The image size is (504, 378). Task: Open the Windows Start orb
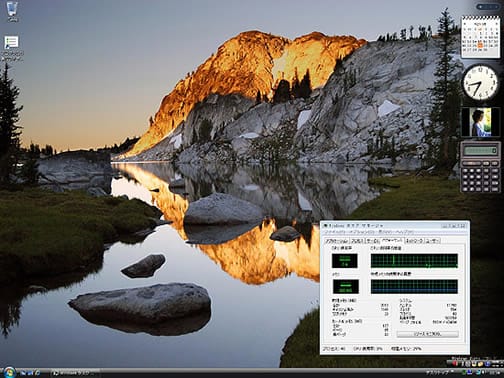point(9,373)
